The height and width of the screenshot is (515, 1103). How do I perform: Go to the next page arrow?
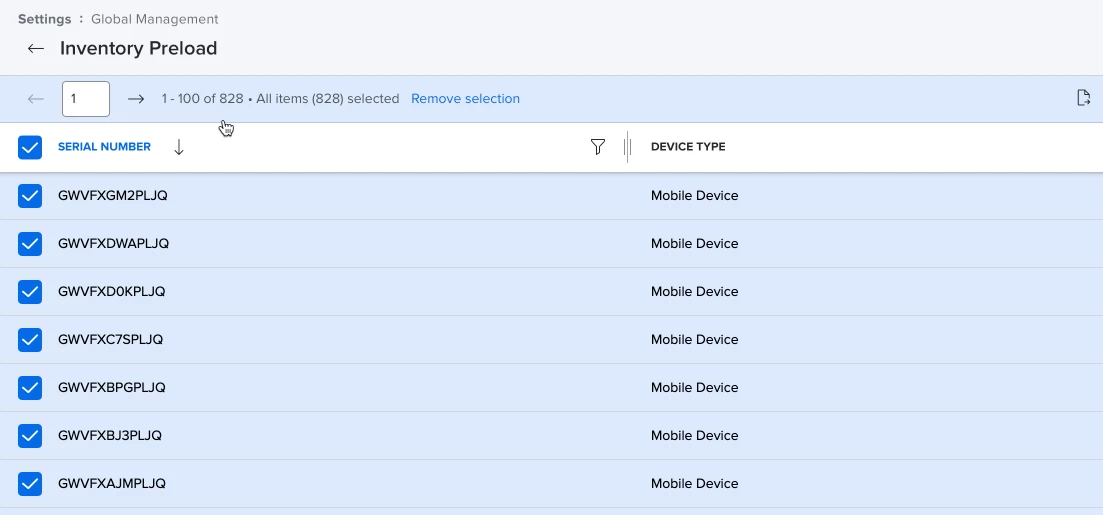136,99
